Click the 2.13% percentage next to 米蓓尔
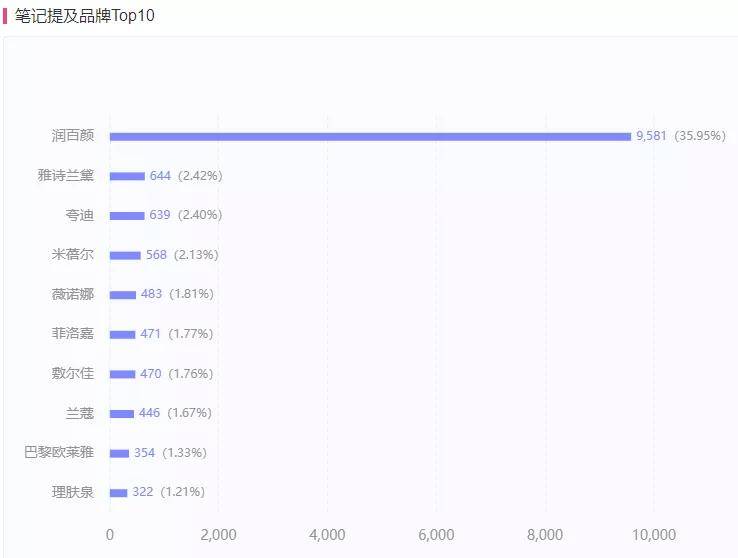This screenshot has height=558, width=738. coord(196,255)
